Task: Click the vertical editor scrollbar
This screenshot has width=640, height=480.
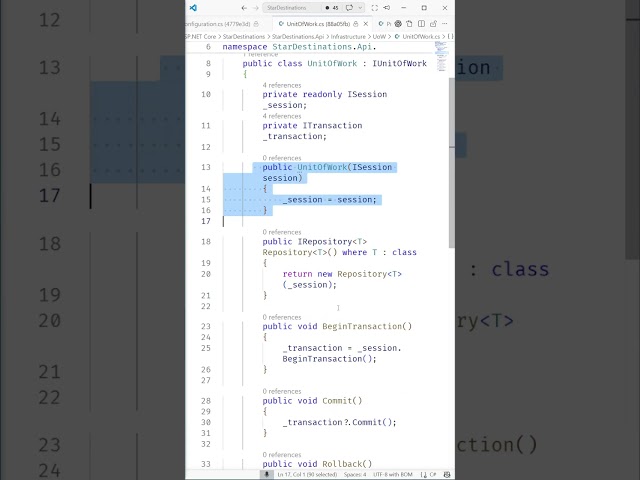Action: [x=452, y=162]
